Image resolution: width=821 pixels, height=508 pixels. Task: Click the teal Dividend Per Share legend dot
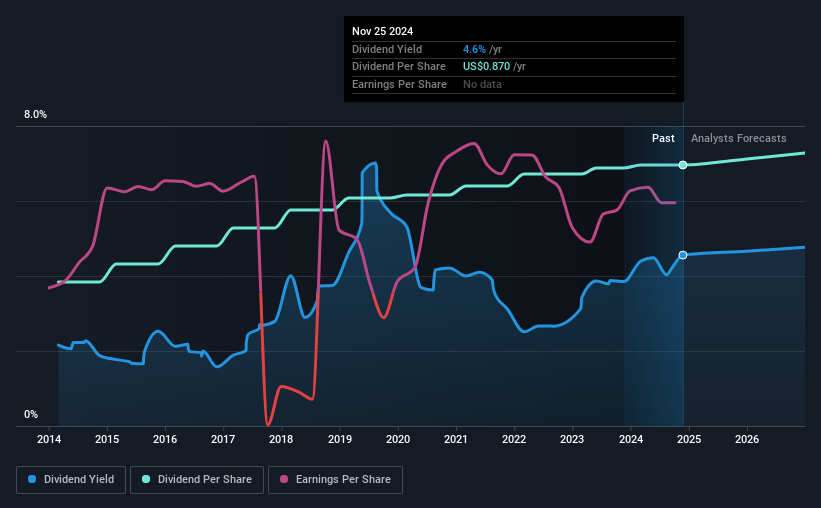[146, 479]
